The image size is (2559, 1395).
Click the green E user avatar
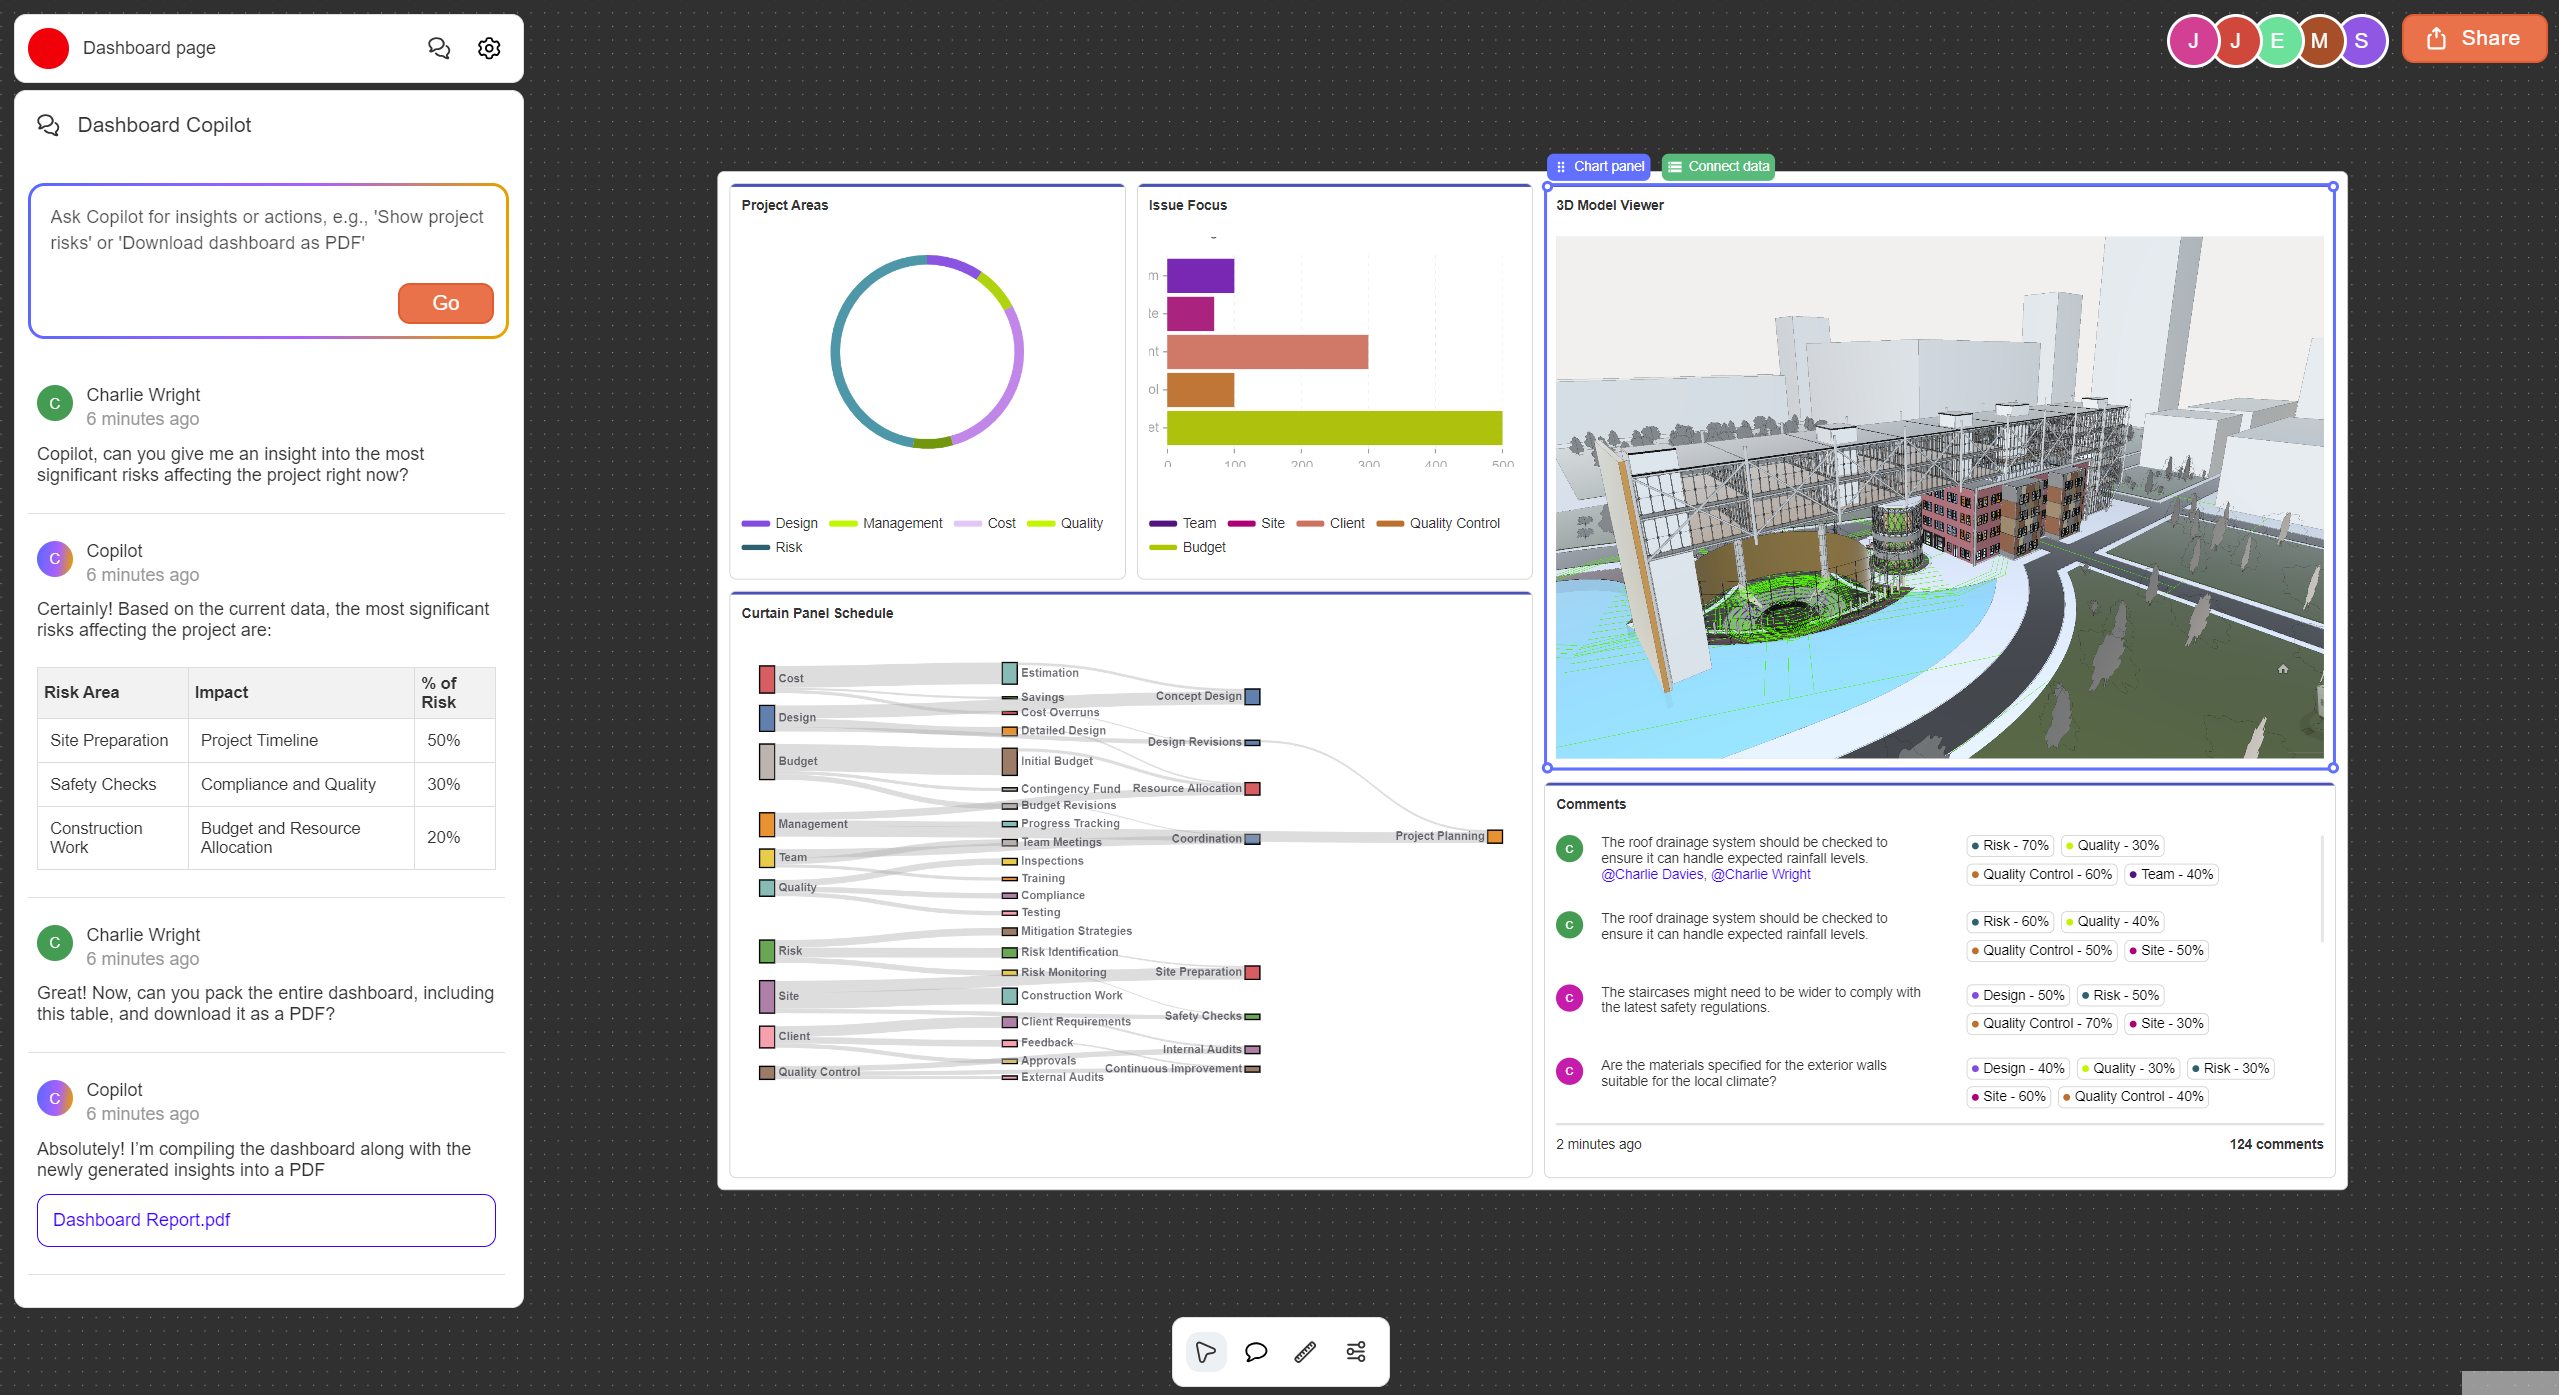(x=2277, y=41)
